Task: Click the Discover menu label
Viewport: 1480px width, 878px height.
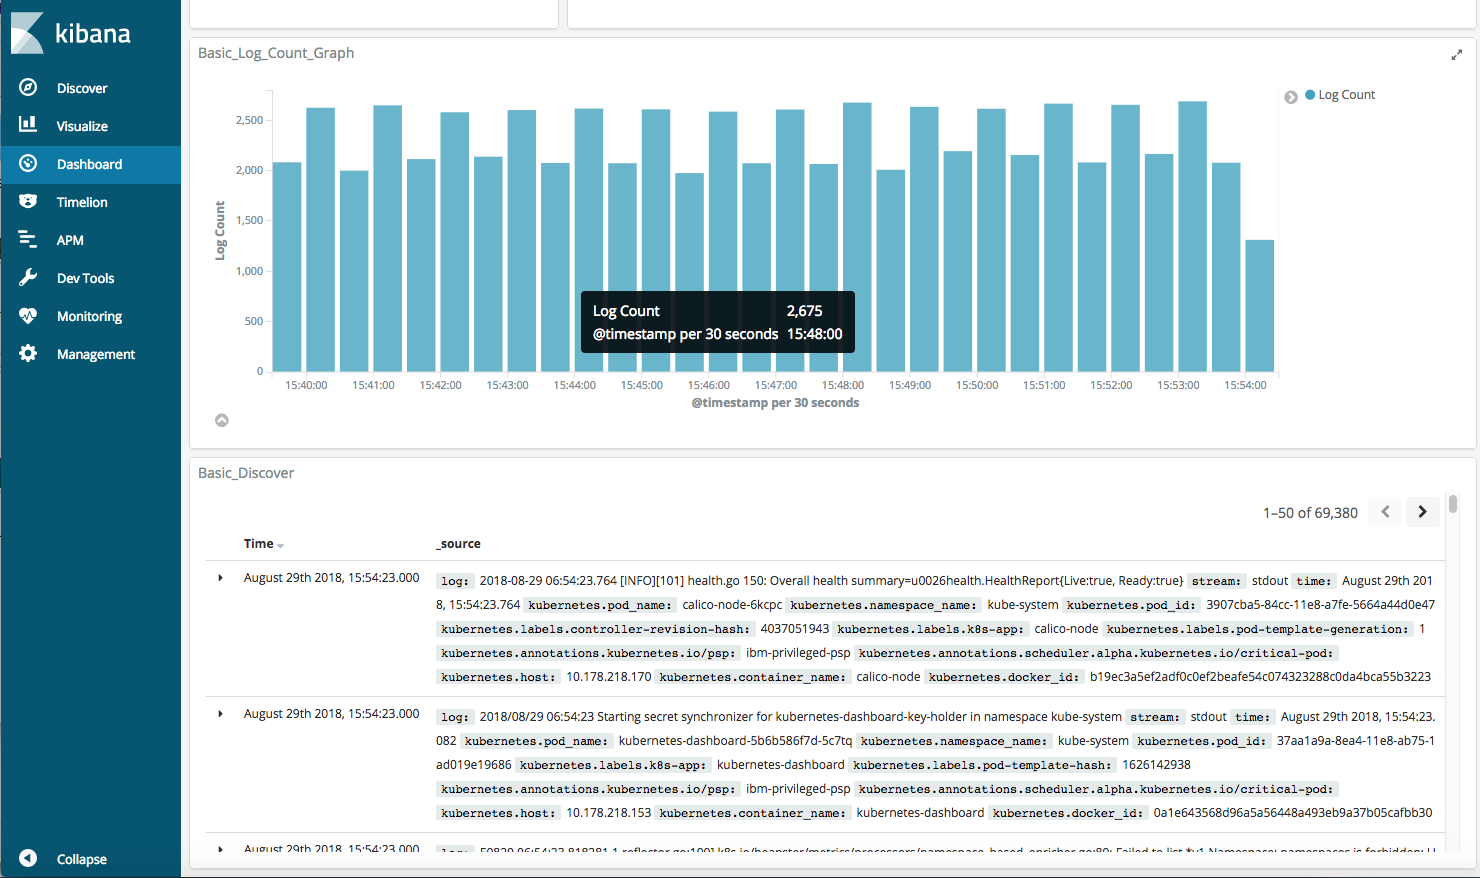Action: (82, 88)
